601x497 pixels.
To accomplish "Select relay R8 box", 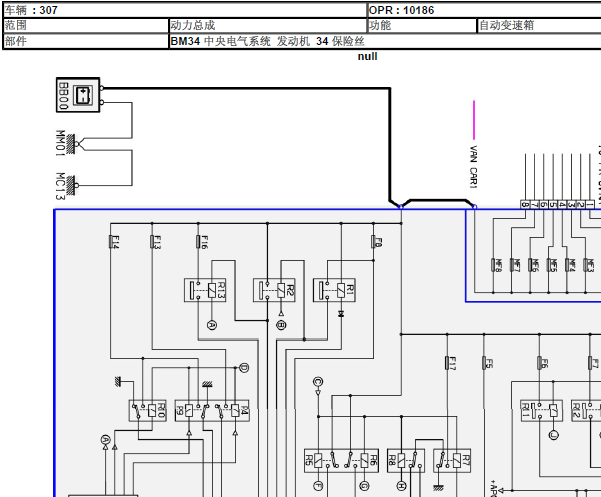I will pyautogui.click(x=406, y=461).
